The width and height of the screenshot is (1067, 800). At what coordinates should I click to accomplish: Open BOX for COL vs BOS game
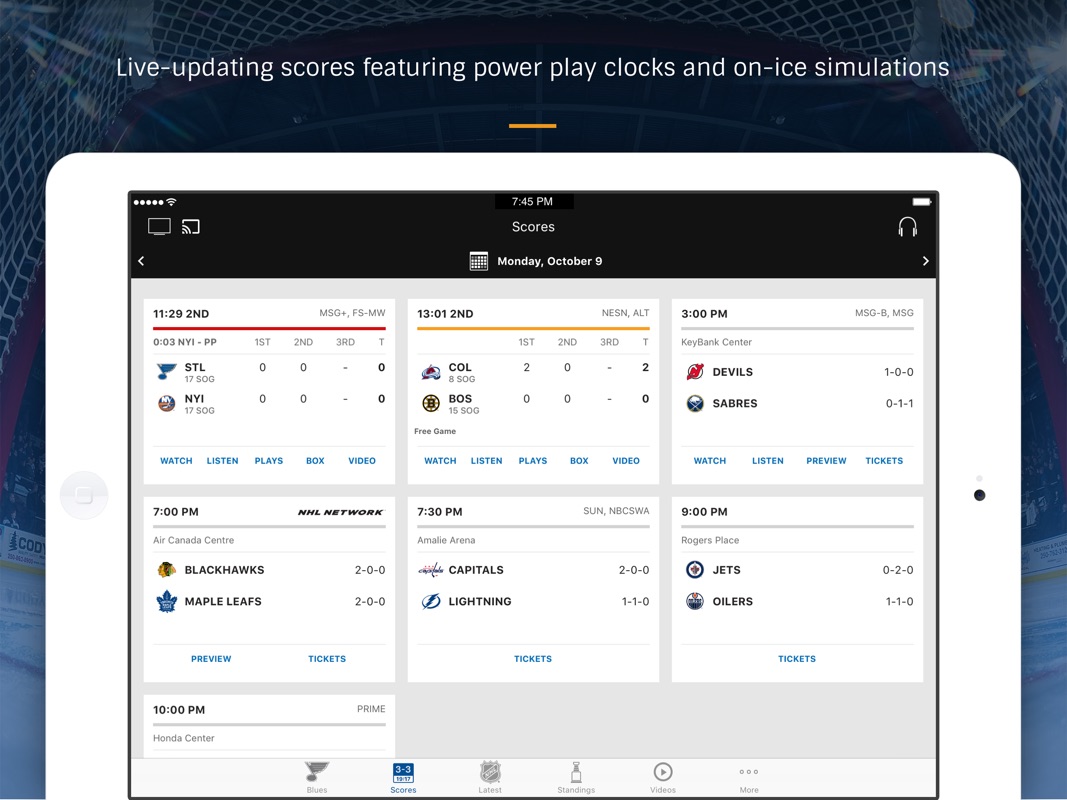[579, 461]
